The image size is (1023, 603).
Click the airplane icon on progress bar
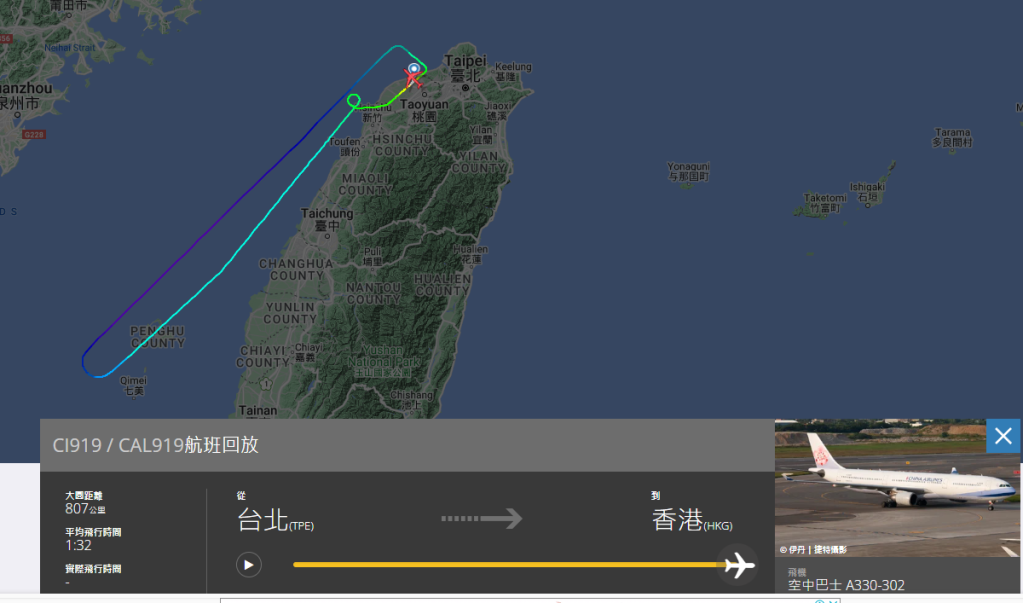point(739,565)
